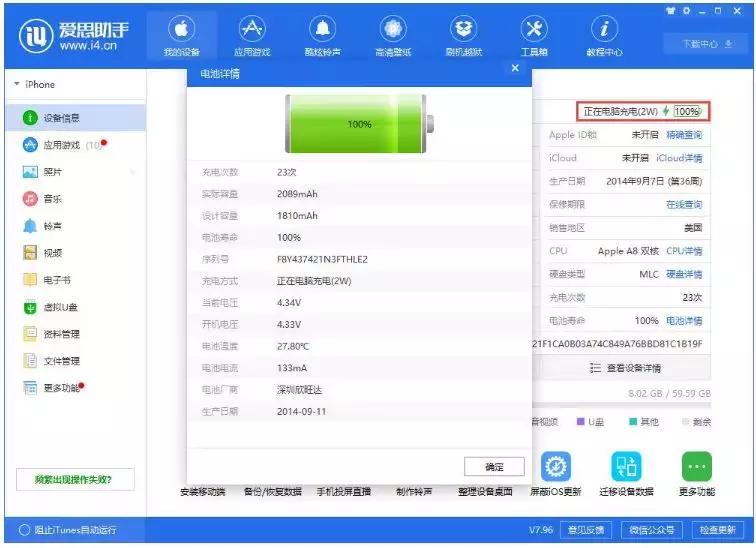Click the 133mA battery current value
The height and width of the screenshot is (548, 756).
point(292,368)
